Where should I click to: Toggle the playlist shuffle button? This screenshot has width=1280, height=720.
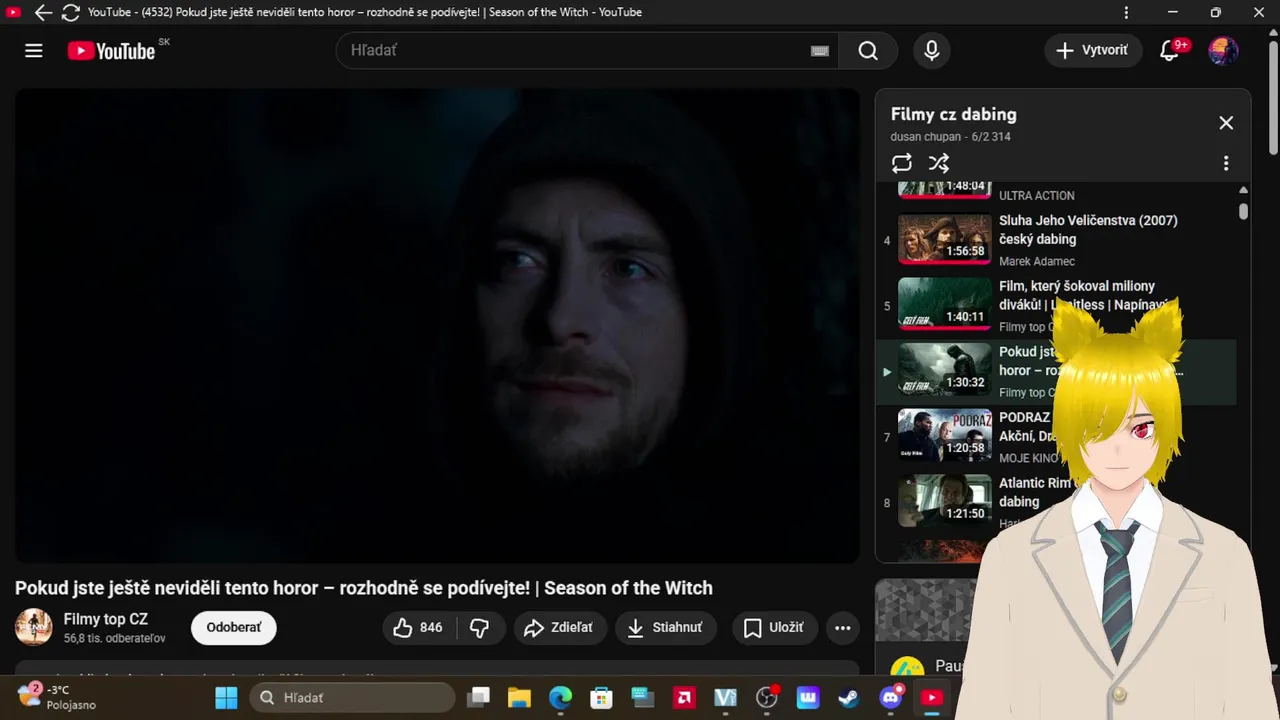point(939,163)
